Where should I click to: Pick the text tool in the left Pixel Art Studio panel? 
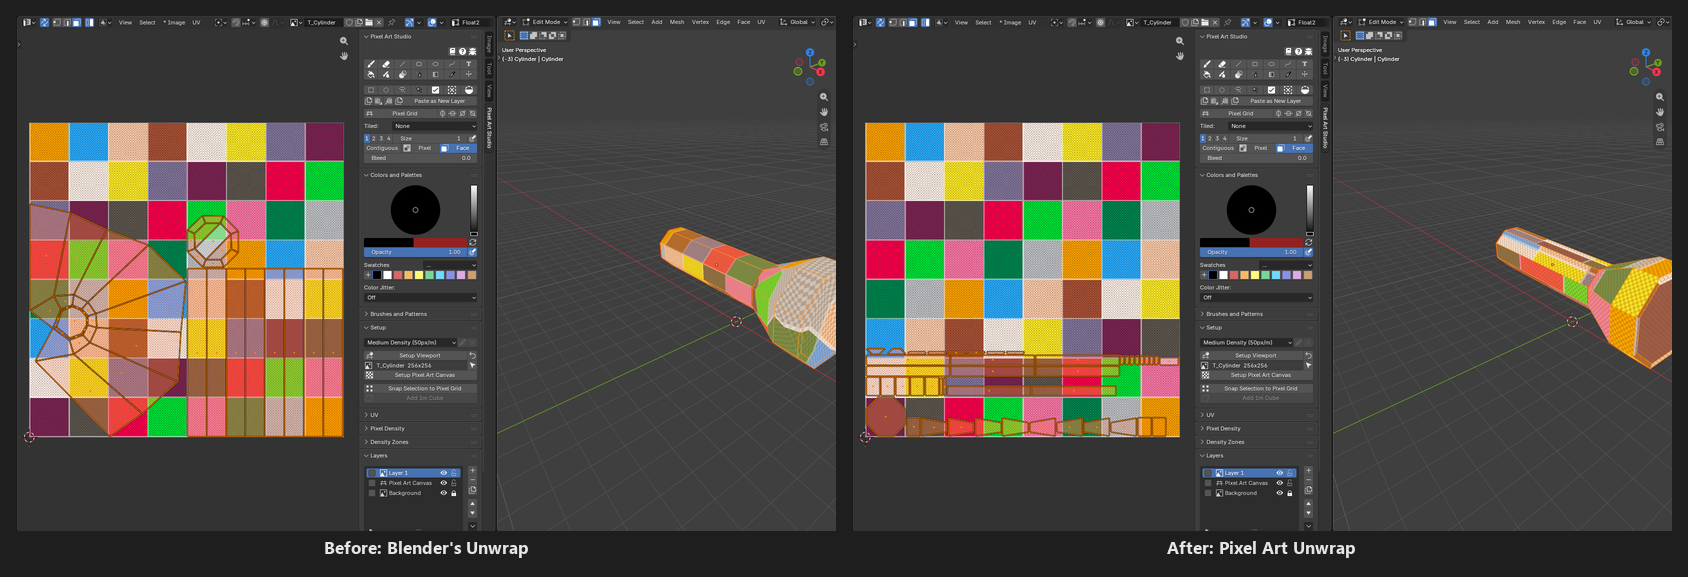(x=468, y=64)
